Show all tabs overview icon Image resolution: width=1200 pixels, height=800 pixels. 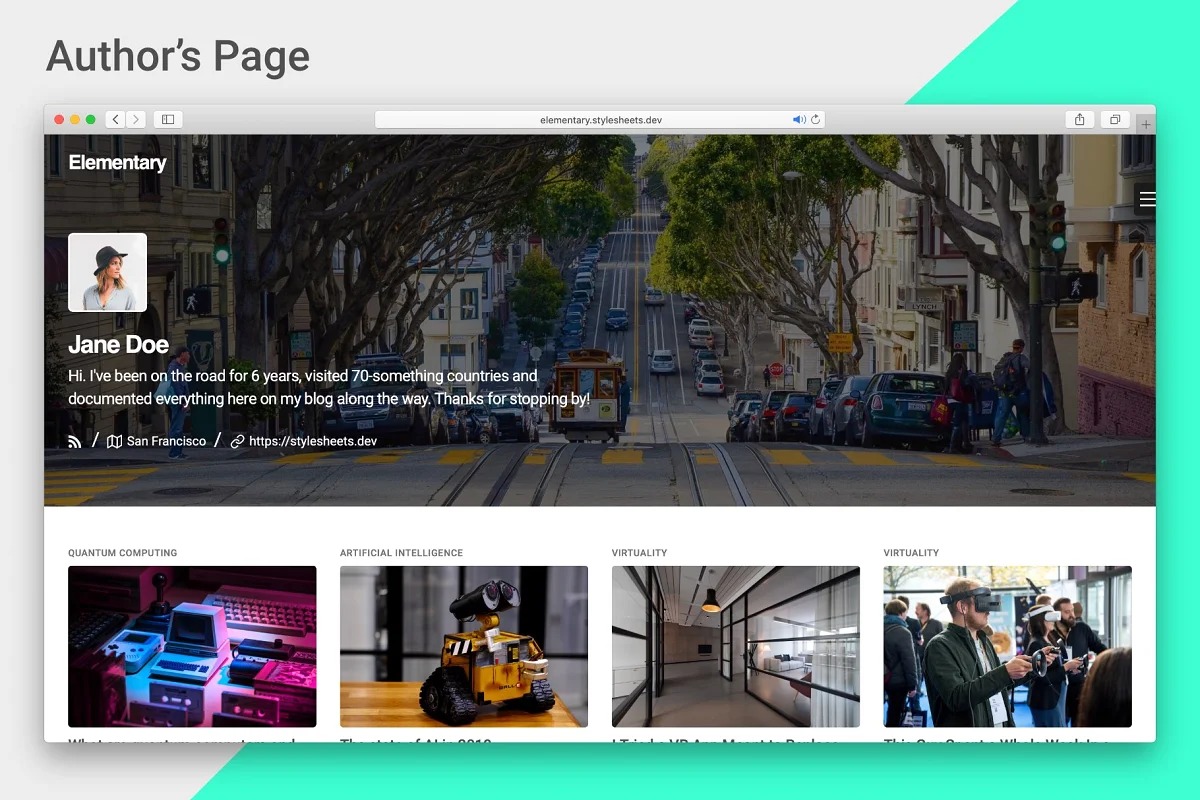[x=1114, y=120]
